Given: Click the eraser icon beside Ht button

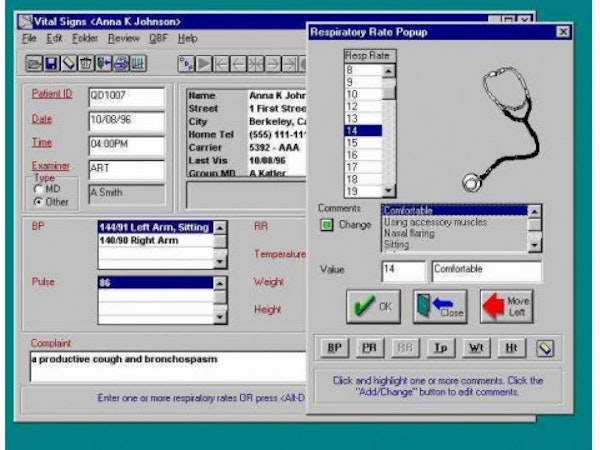Looking at the screenshot, I should 545,348.
